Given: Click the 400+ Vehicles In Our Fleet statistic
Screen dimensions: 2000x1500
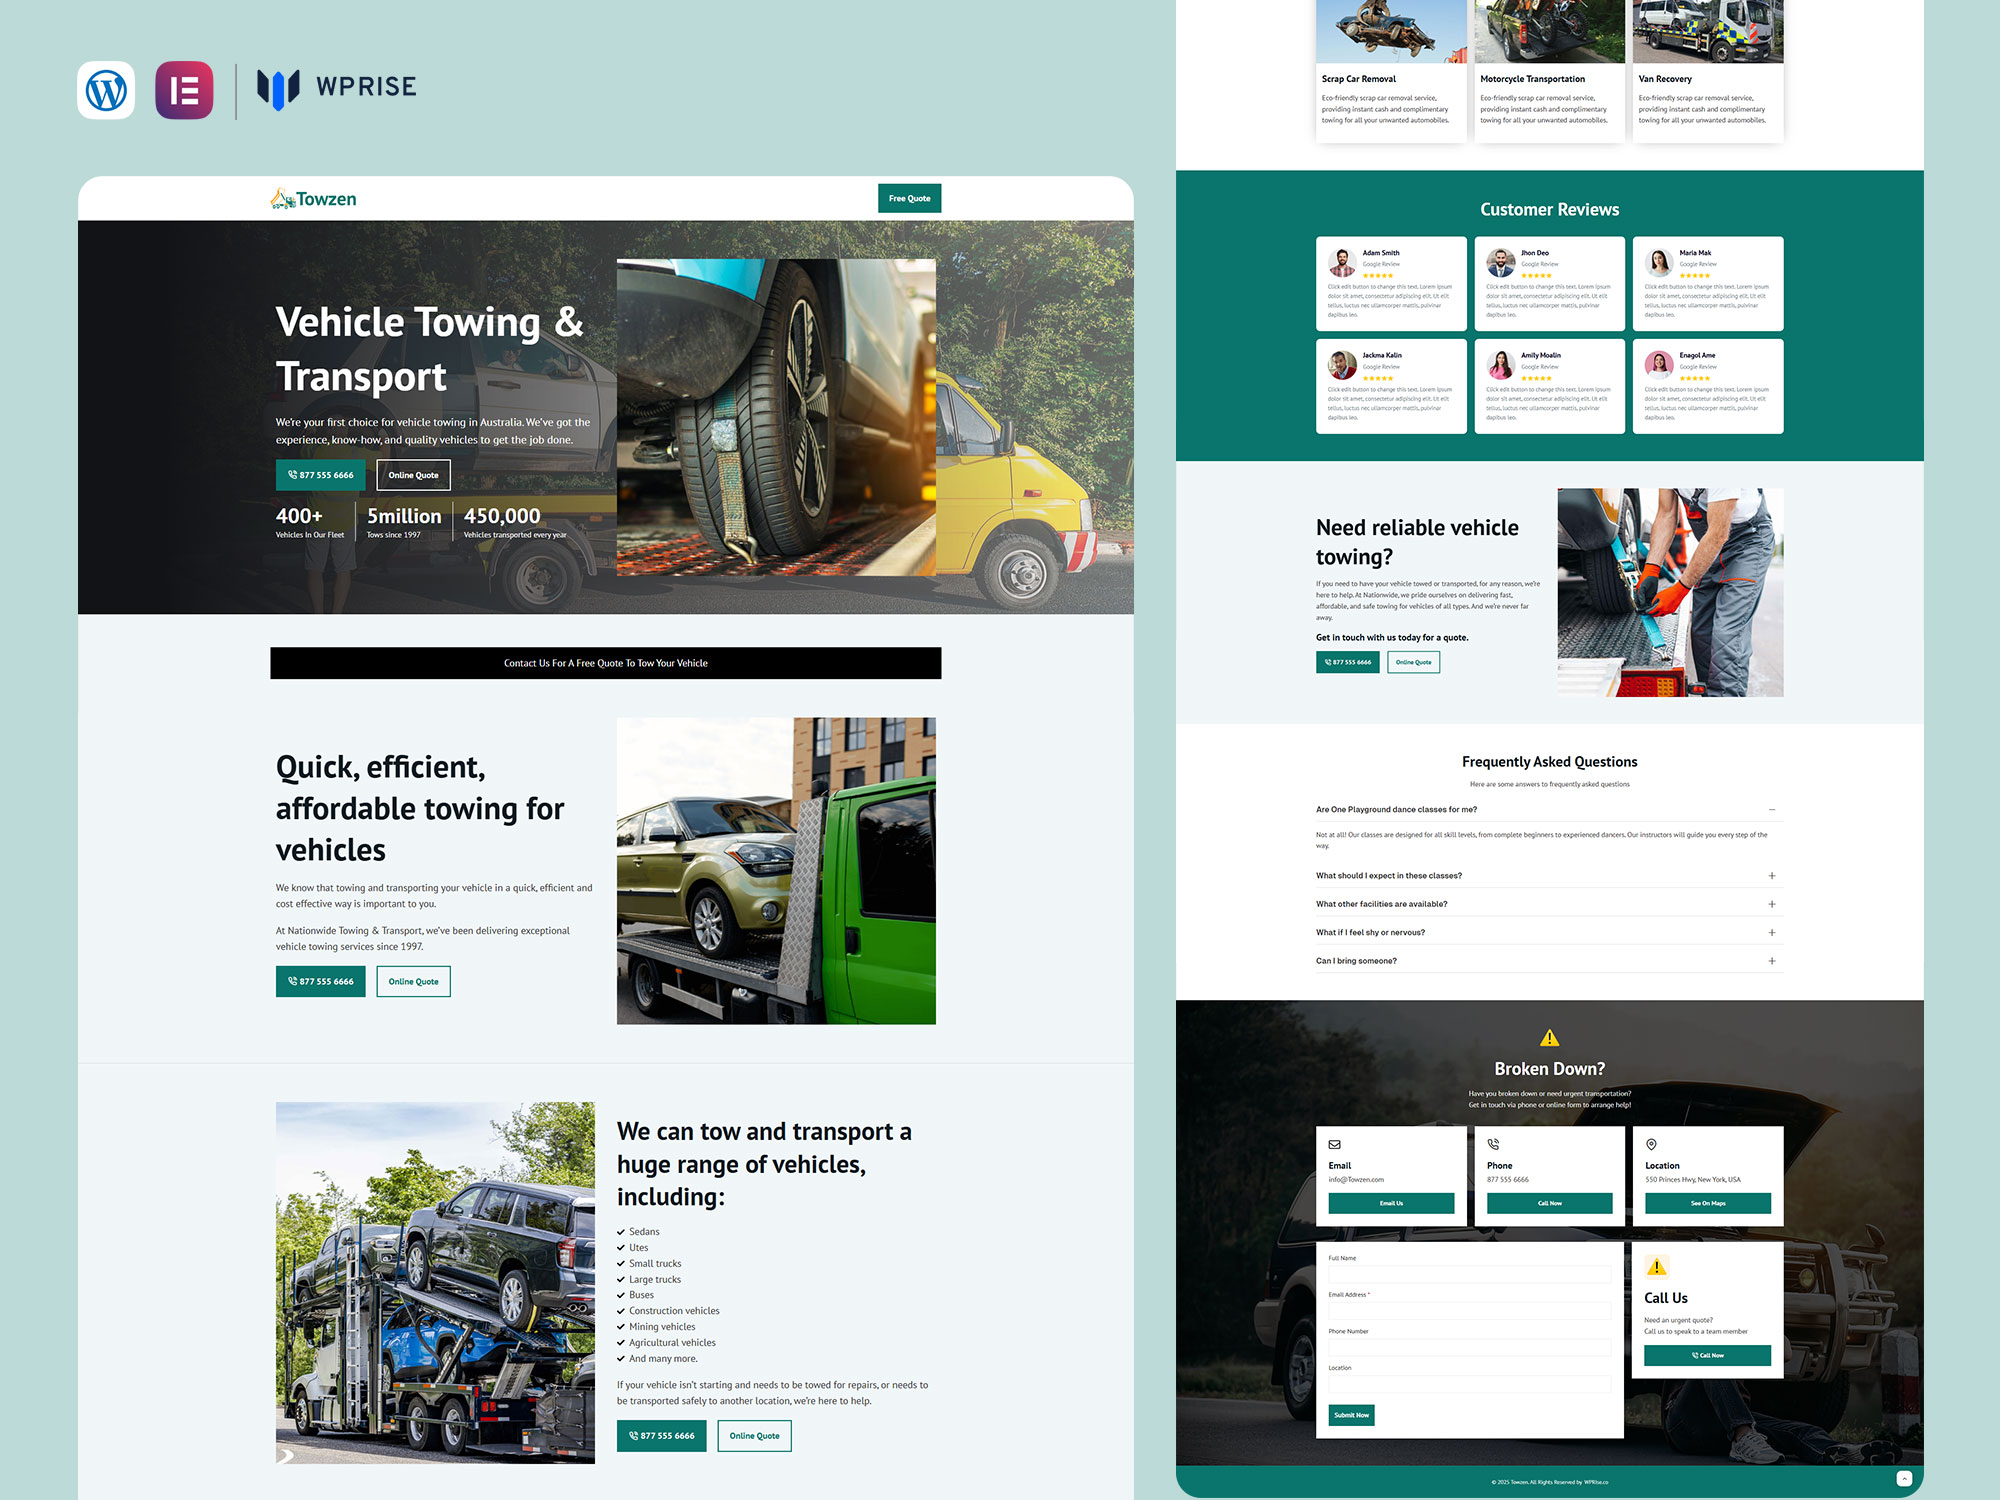Looking at the screenshot, I should tap(310, 522).
